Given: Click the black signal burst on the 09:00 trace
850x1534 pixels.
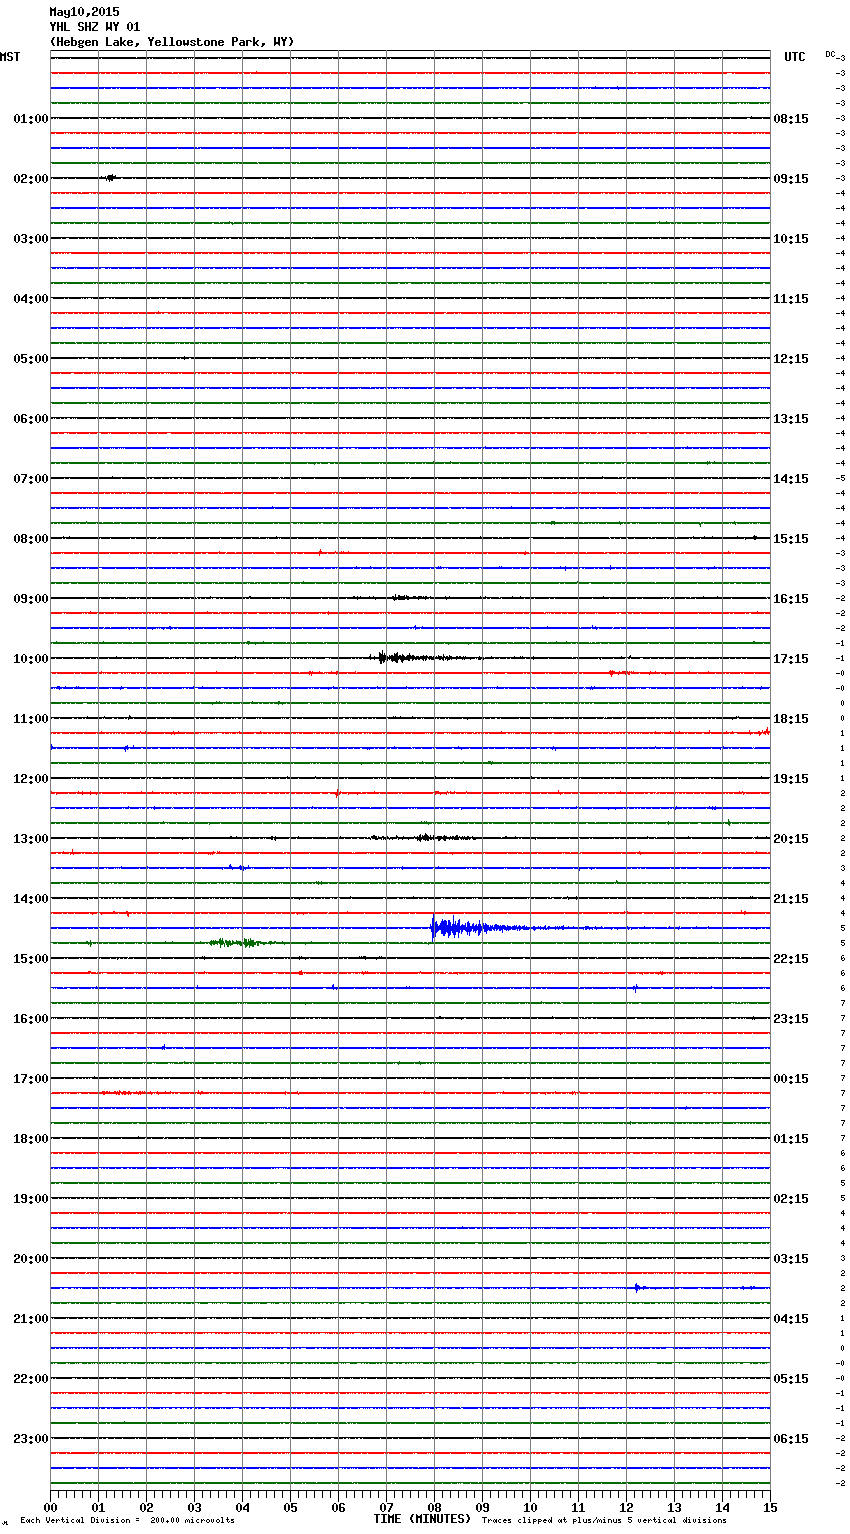Looking at the screenshot, I should pos(408,598).
